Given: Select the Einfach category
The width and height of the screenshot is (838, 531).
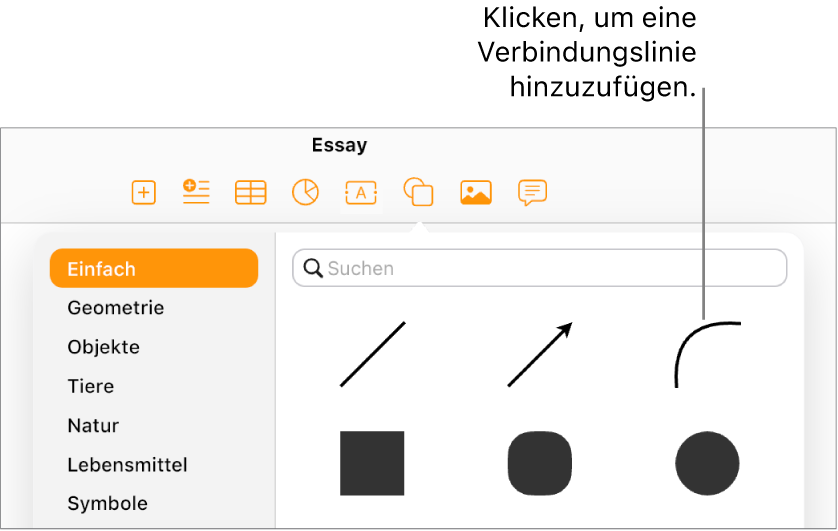Looking at the screenshot, I should click(x=154, y=269).
